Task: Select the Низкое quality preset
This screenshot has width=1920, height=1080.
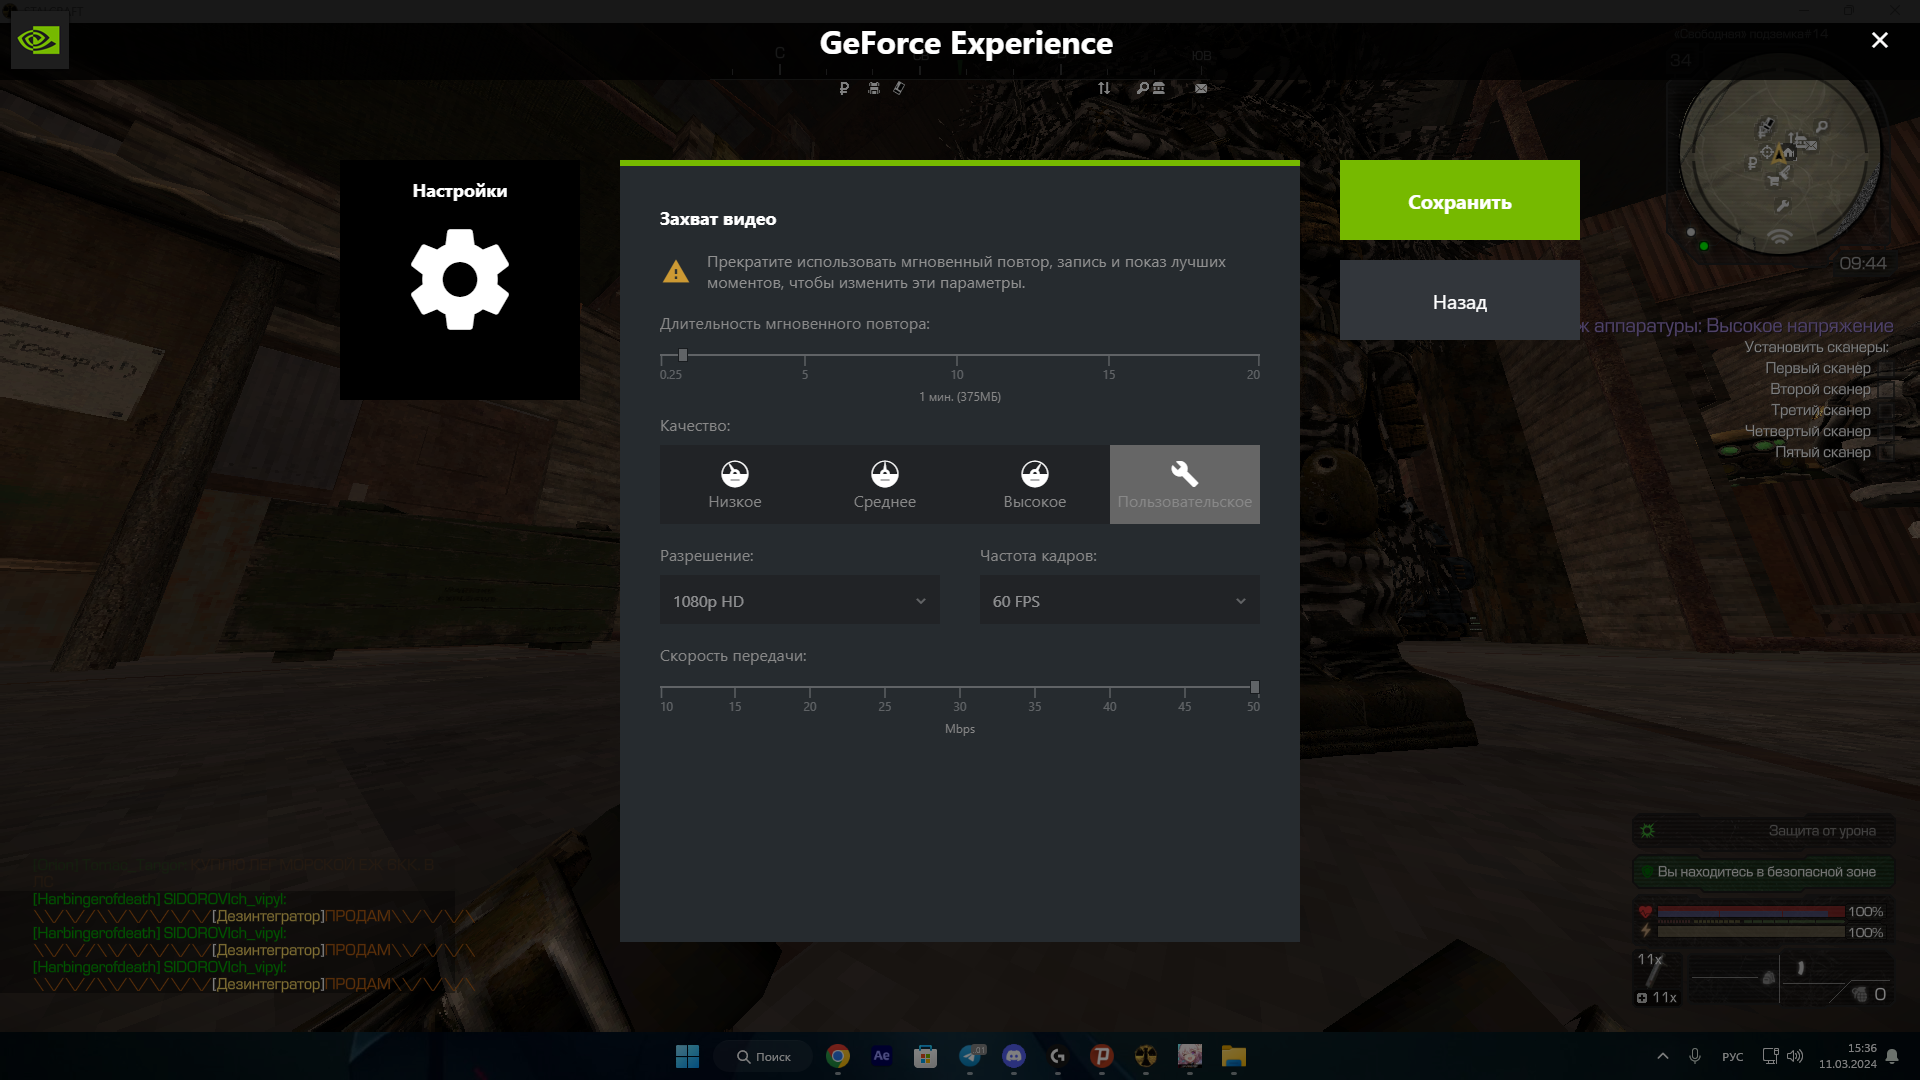Action: pyautogui.click(x=735, y=484)
